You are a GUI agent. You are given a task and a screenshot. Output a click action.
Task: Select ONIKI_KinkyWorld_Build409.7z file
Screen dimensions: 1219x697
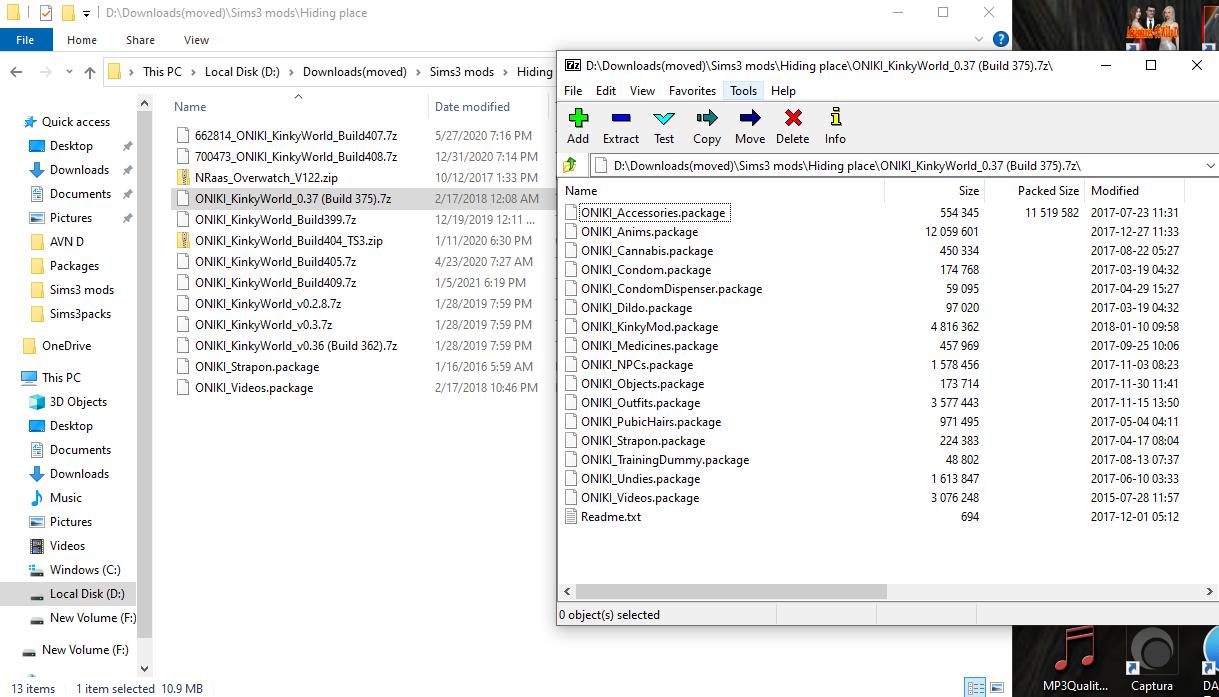click(275, 283)
